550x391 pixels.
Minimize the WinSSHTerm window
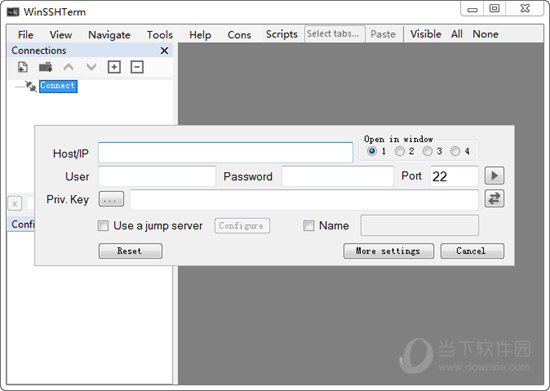coord(472,9)
